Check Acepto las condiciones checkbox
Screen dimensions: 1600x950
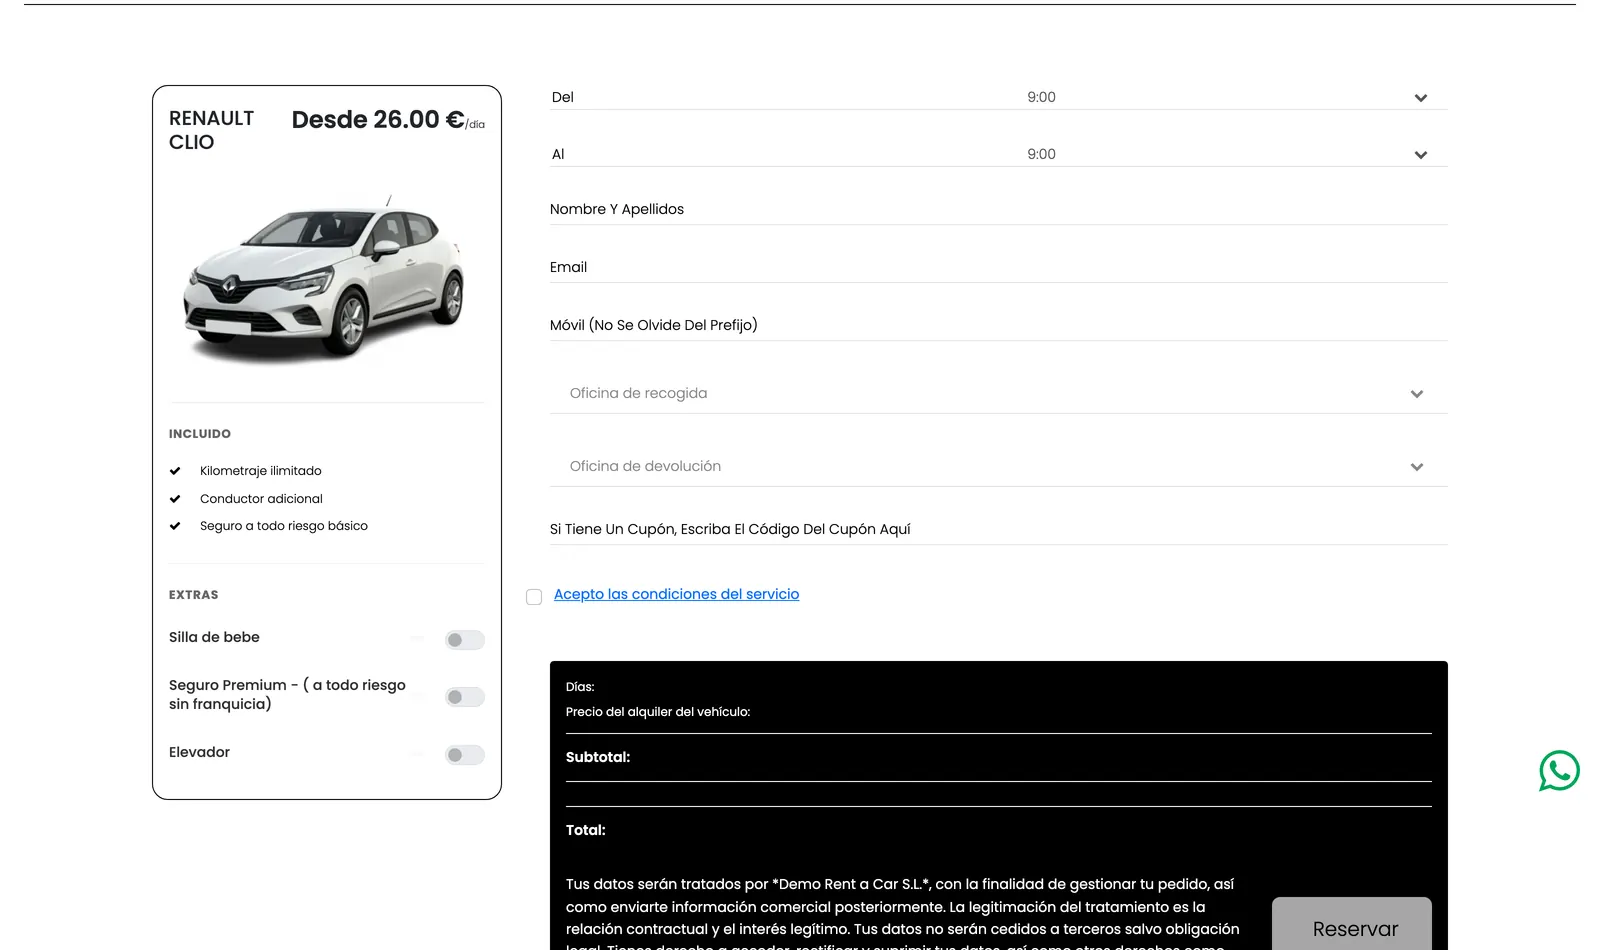coord(534,597)
